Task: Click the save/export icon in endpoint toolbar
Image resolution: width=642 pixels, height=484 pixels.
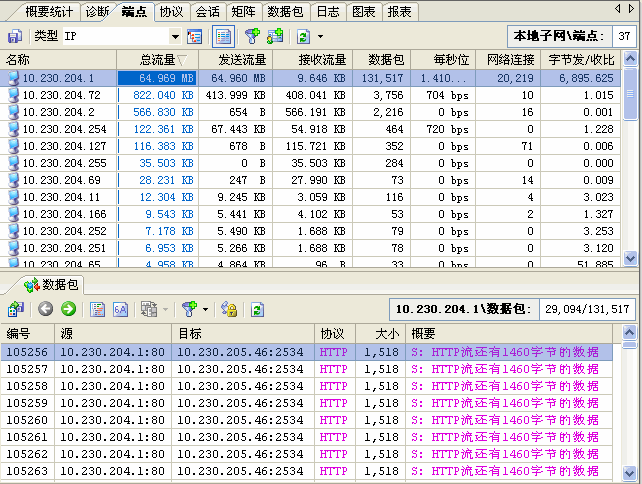Action: tap(15, 36)
